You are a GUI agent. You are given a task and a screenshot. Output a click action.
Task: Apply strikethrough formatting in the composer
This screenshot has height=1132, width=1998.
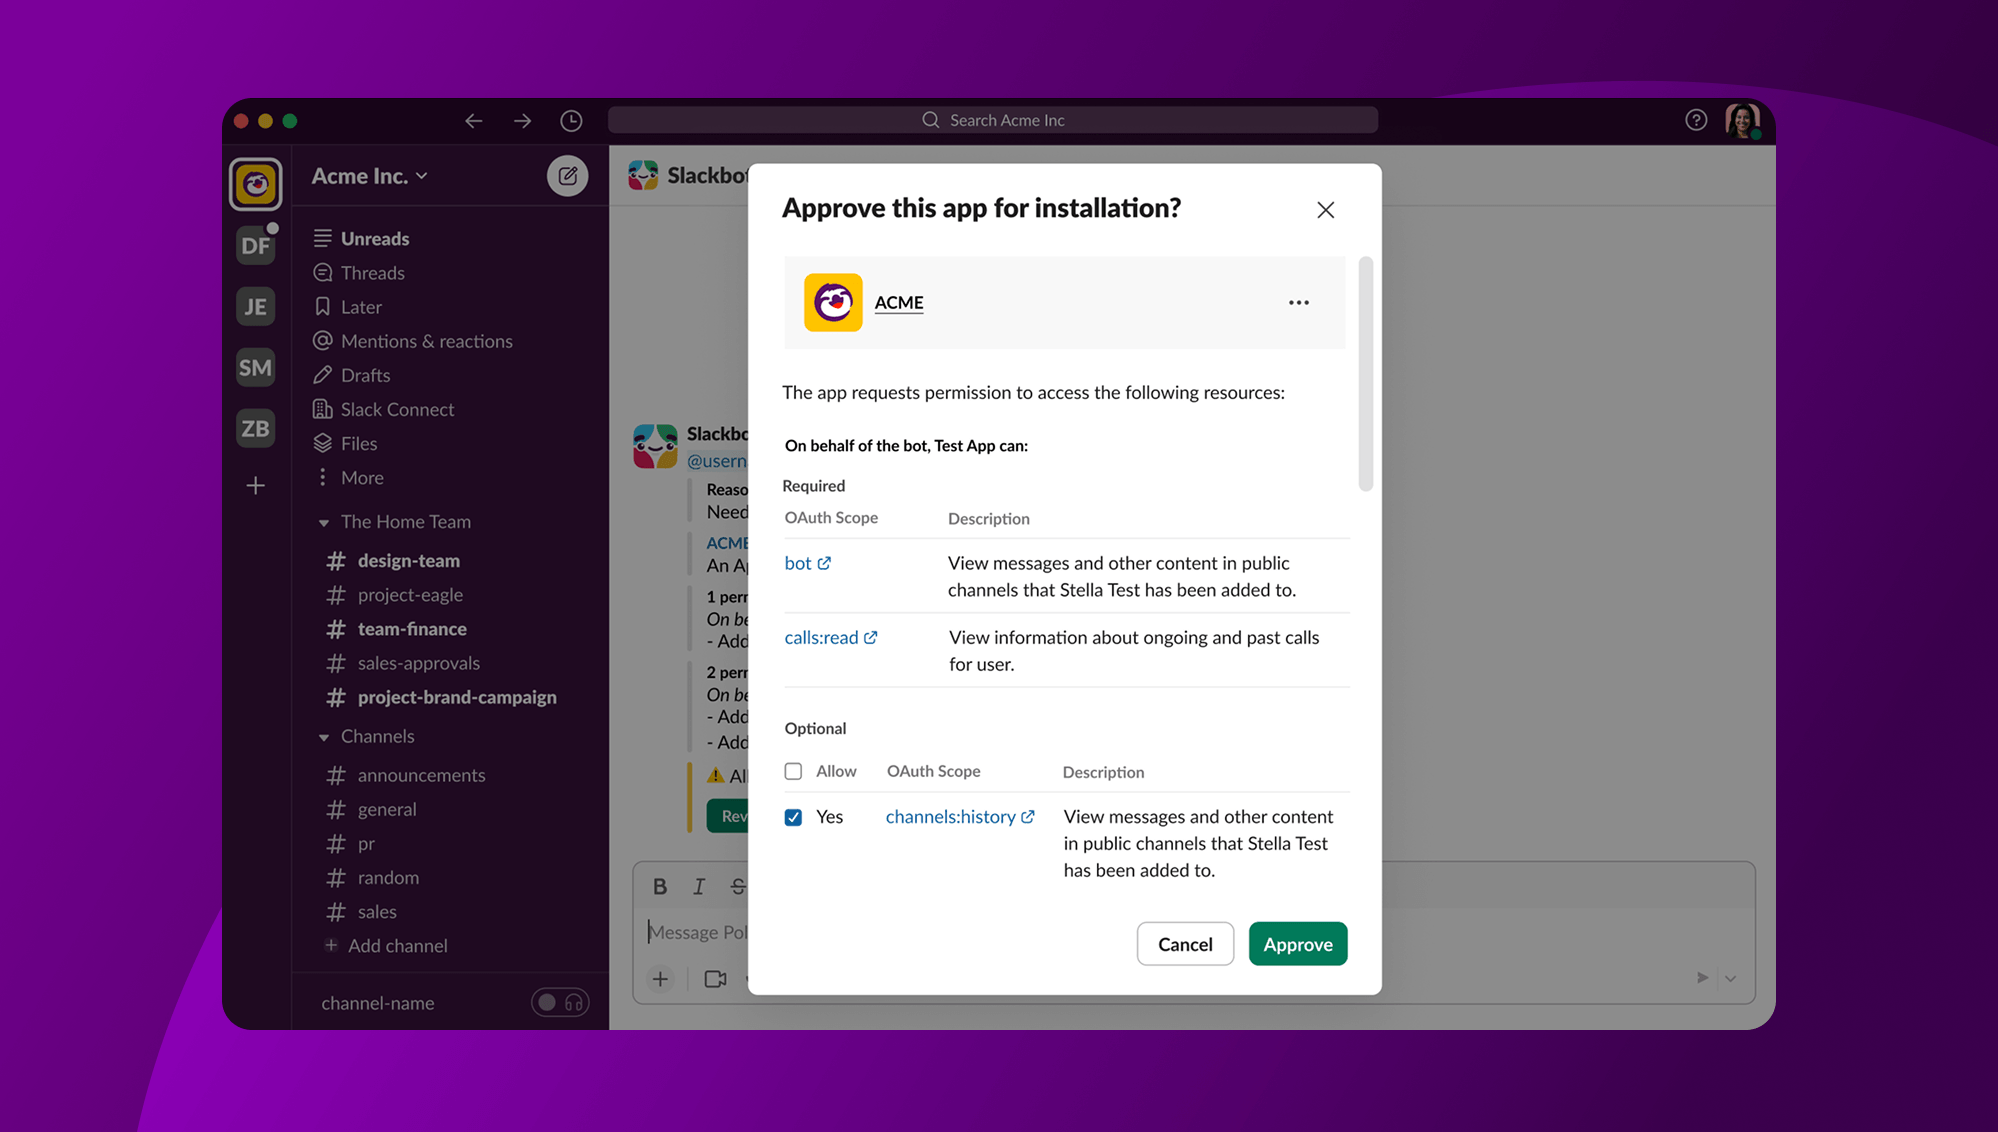click(737, 886)
